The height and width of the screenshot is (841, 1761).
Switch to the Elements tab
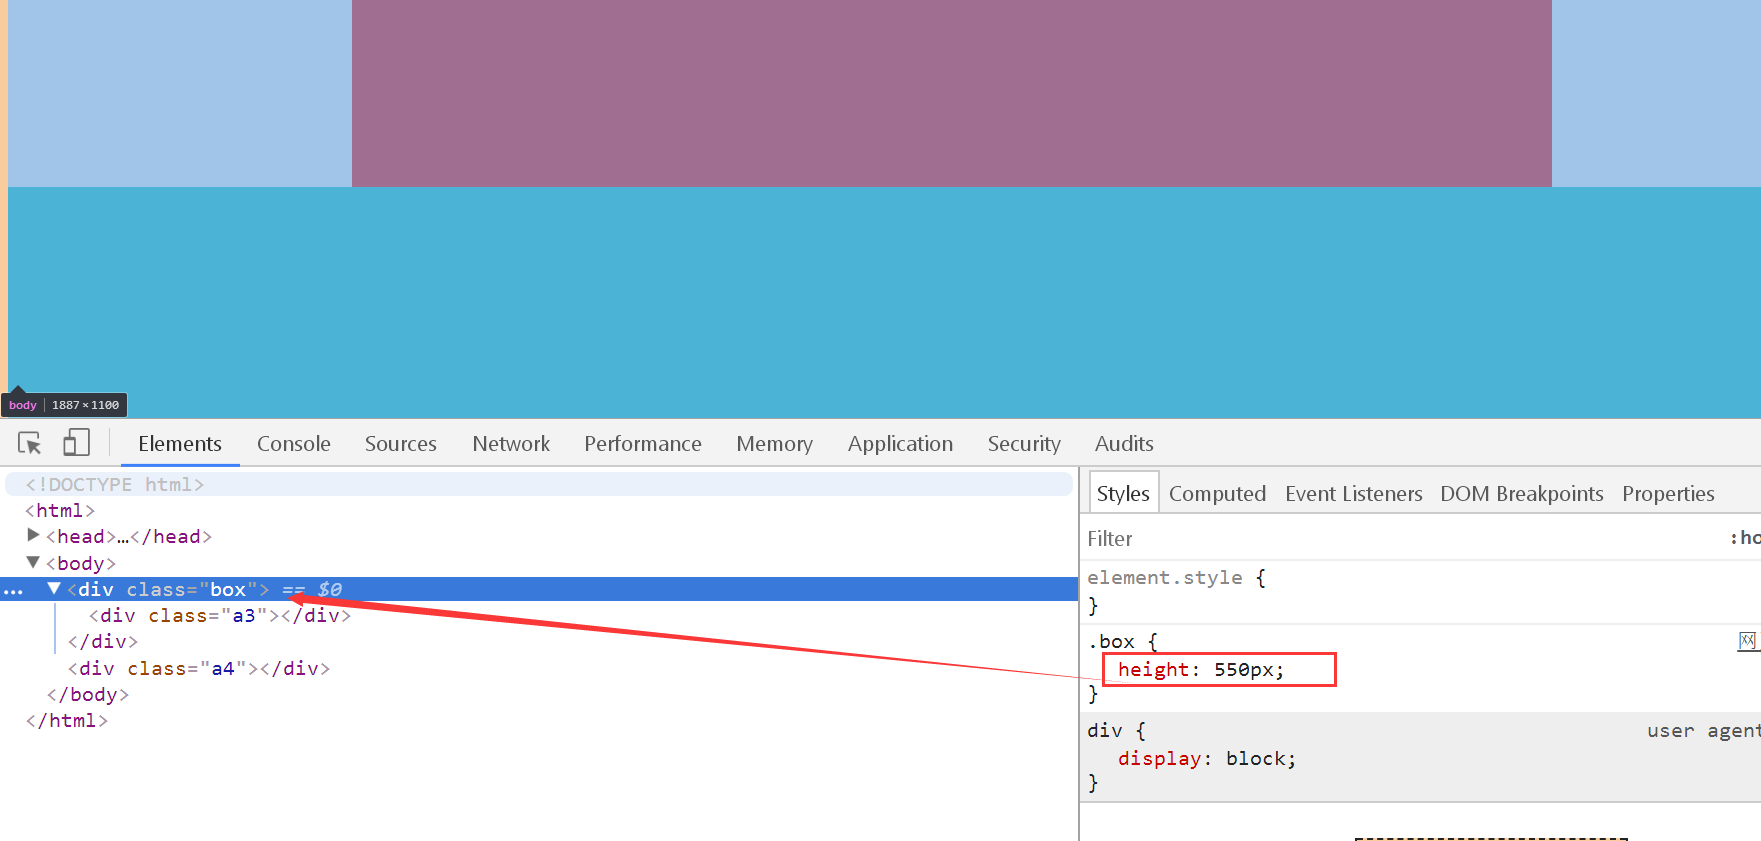tap(180, 443)
